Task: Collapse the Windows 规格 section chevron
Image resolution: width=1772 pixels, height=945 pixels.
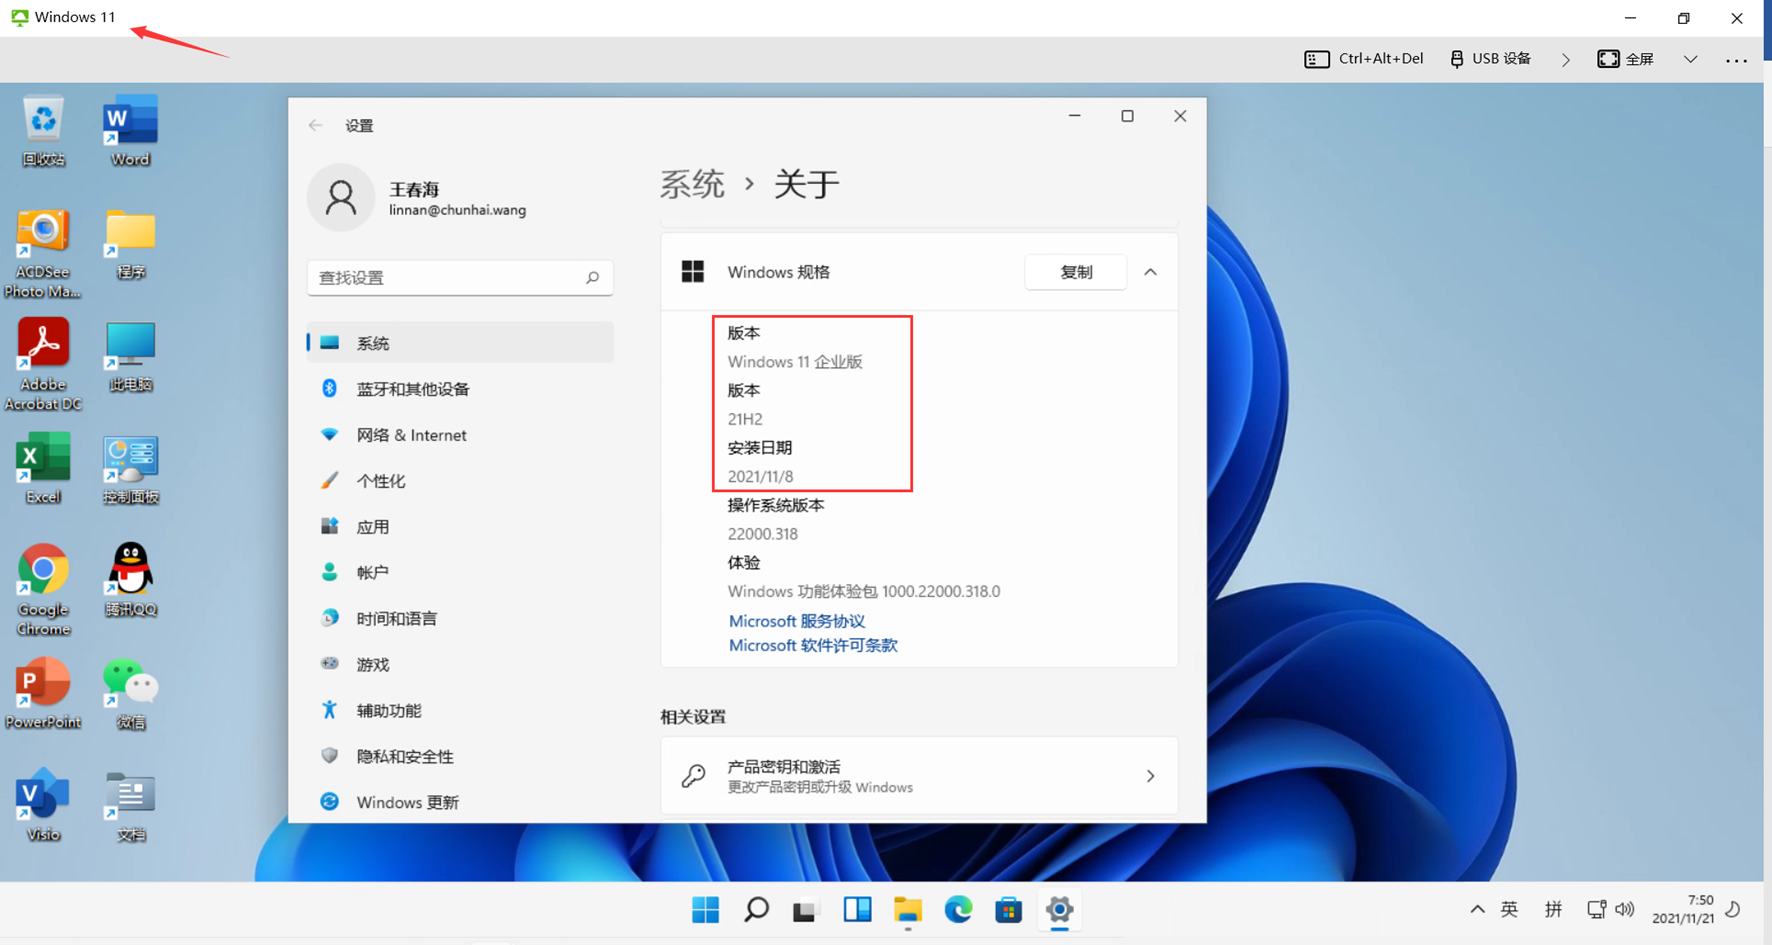Action: tap(1150, 272)
